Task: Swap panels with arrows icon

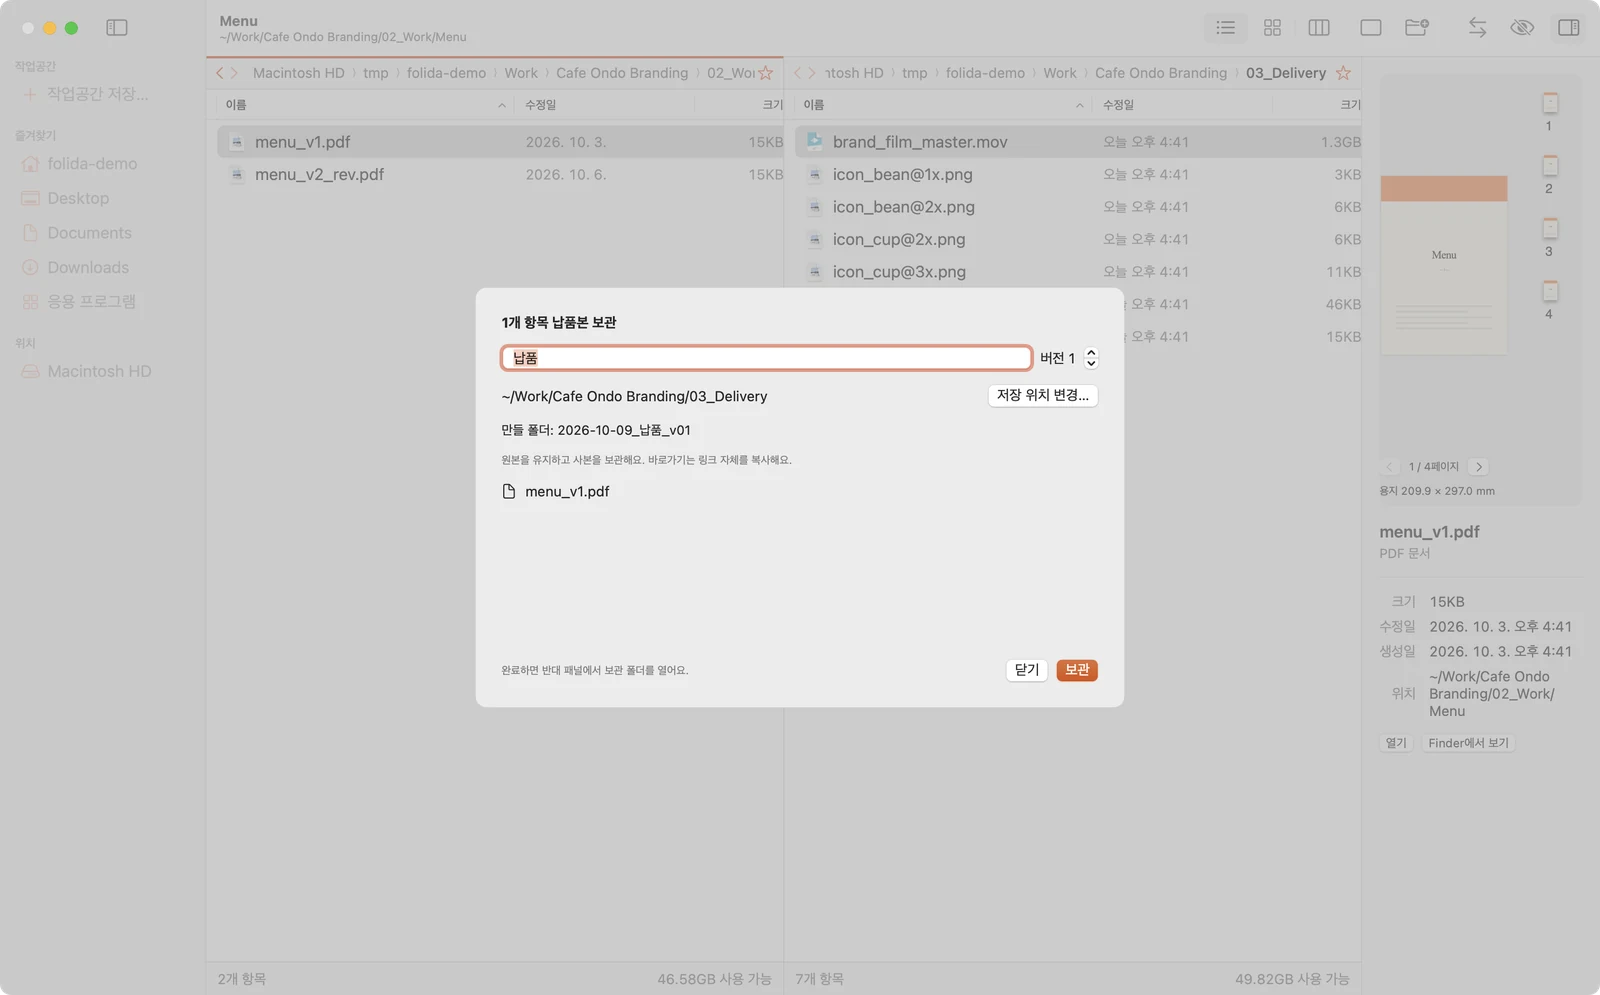Action: 1477,28
